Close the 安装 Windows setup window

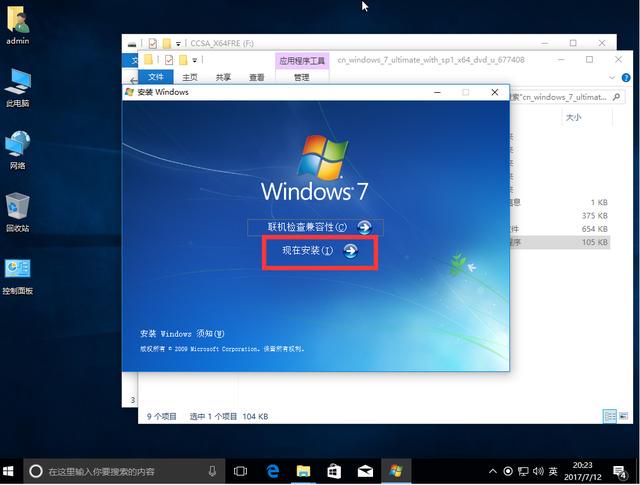495,92
